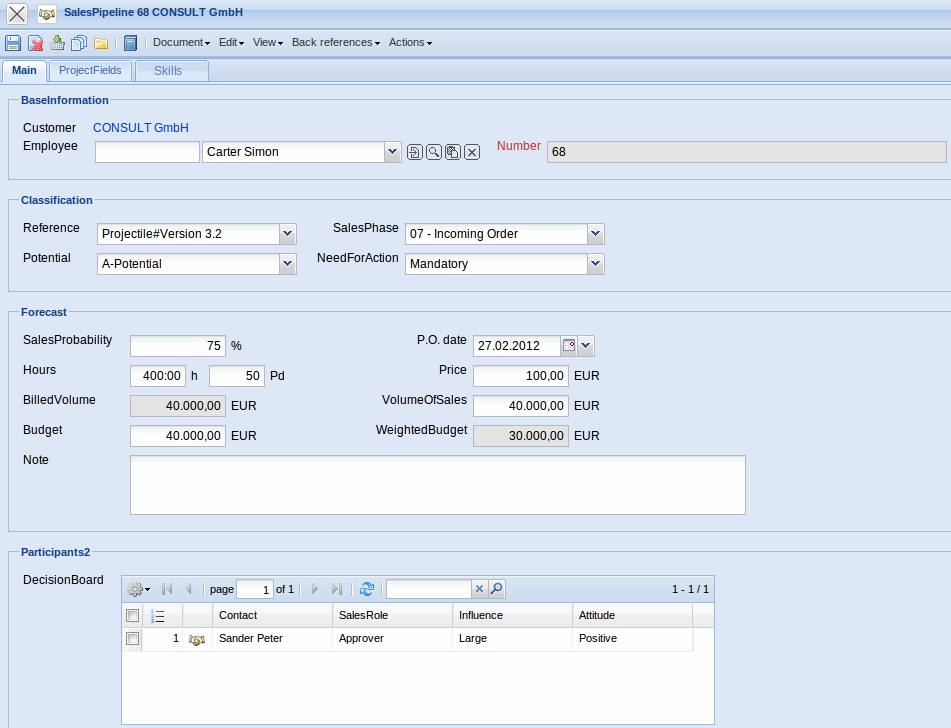Screen dimensions: 951x728
Task: Open the CONSULT GmbH customer link
Action: pyautogui.click(x=141, y=128)
